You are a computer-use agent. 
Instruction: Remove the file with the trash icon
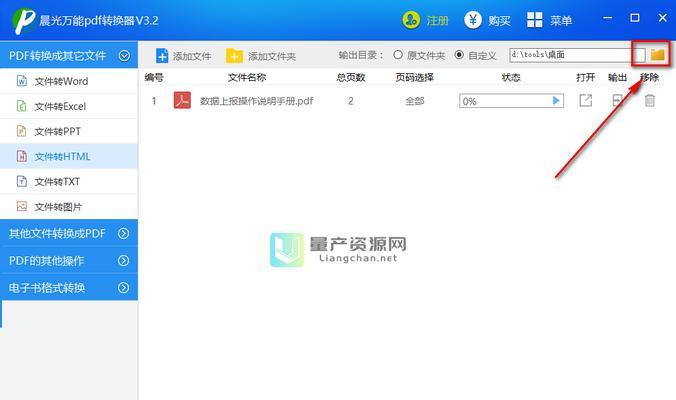tap(650, 100)
